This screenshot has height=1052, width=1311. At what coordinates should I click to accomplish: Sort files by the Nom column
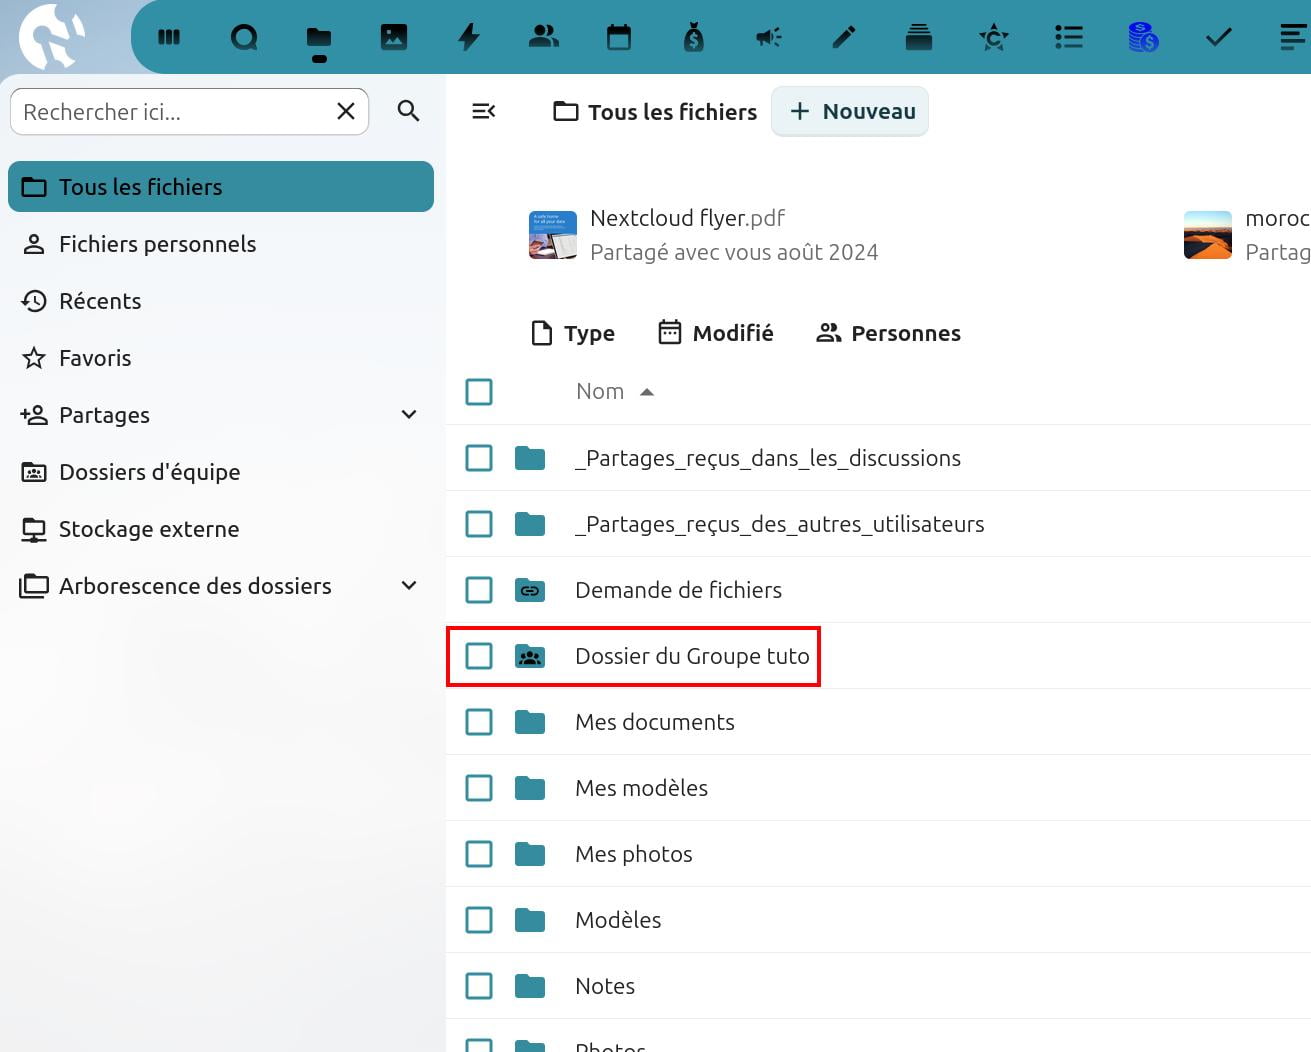click(614, 391)
